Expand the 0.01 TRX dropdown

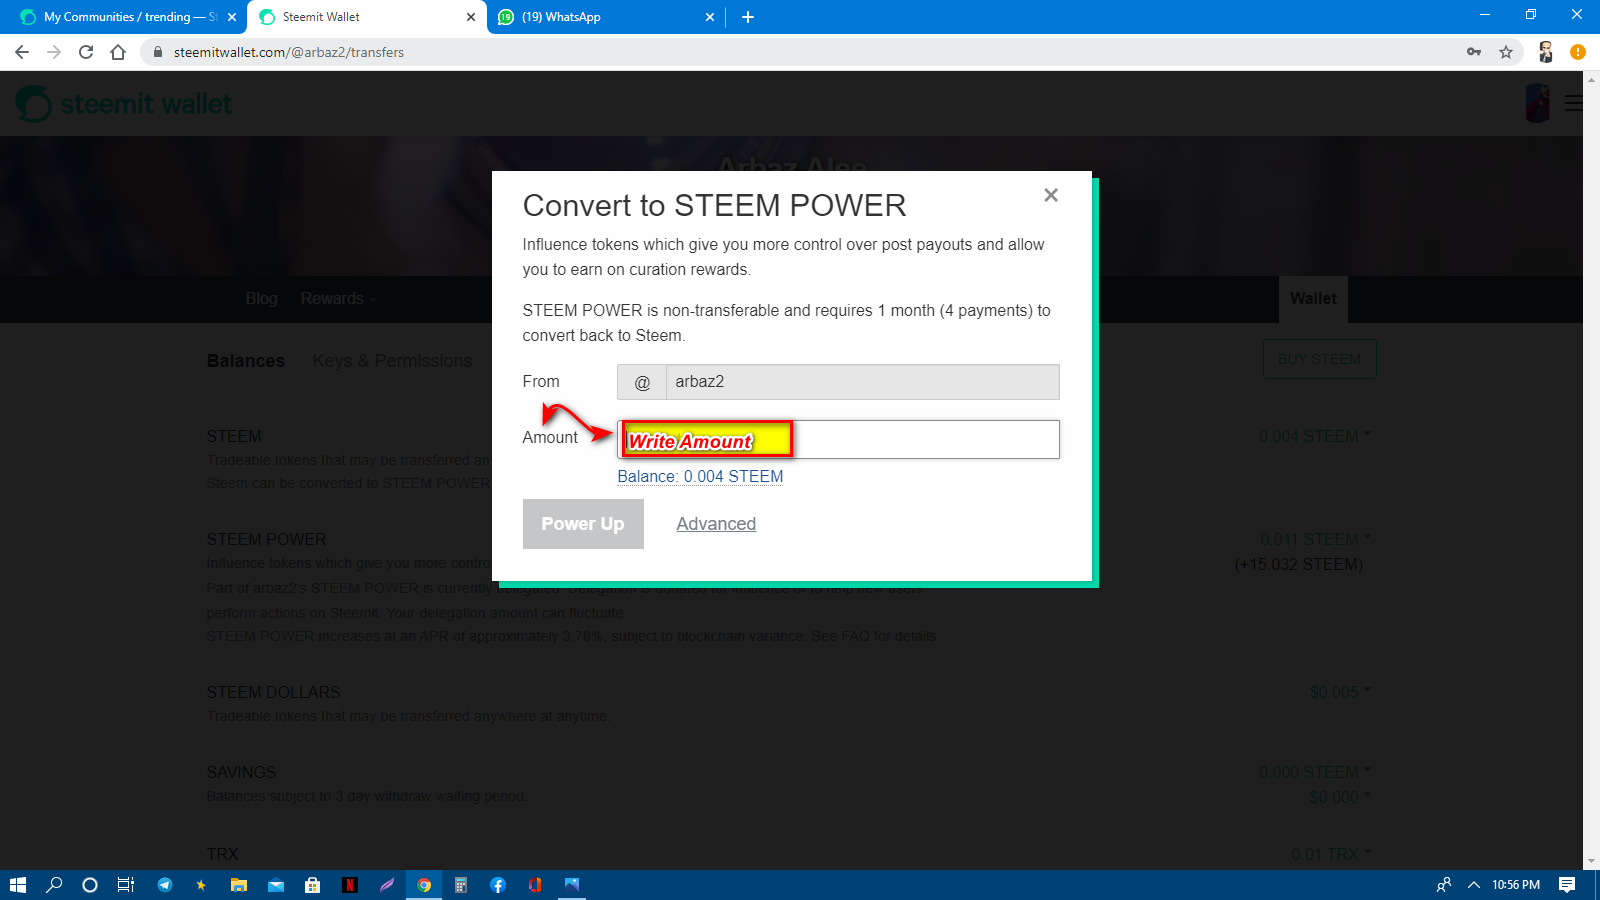tap(1331, 855)
